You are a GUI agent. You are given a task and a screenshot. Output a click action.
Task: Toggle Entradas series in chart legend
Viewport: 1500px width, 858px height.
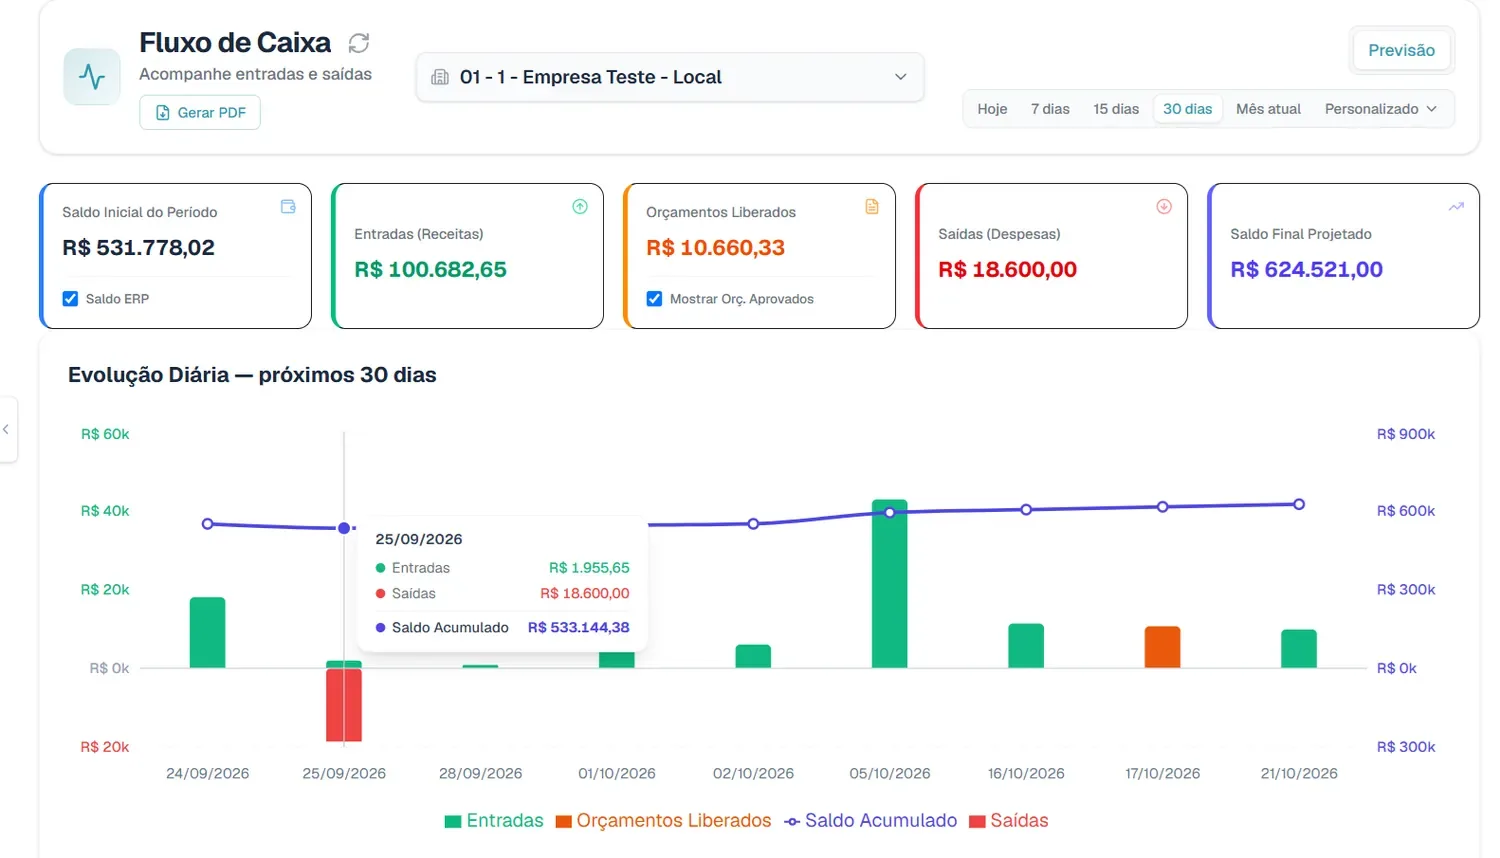pyautogui.click(x=494, y=821)
